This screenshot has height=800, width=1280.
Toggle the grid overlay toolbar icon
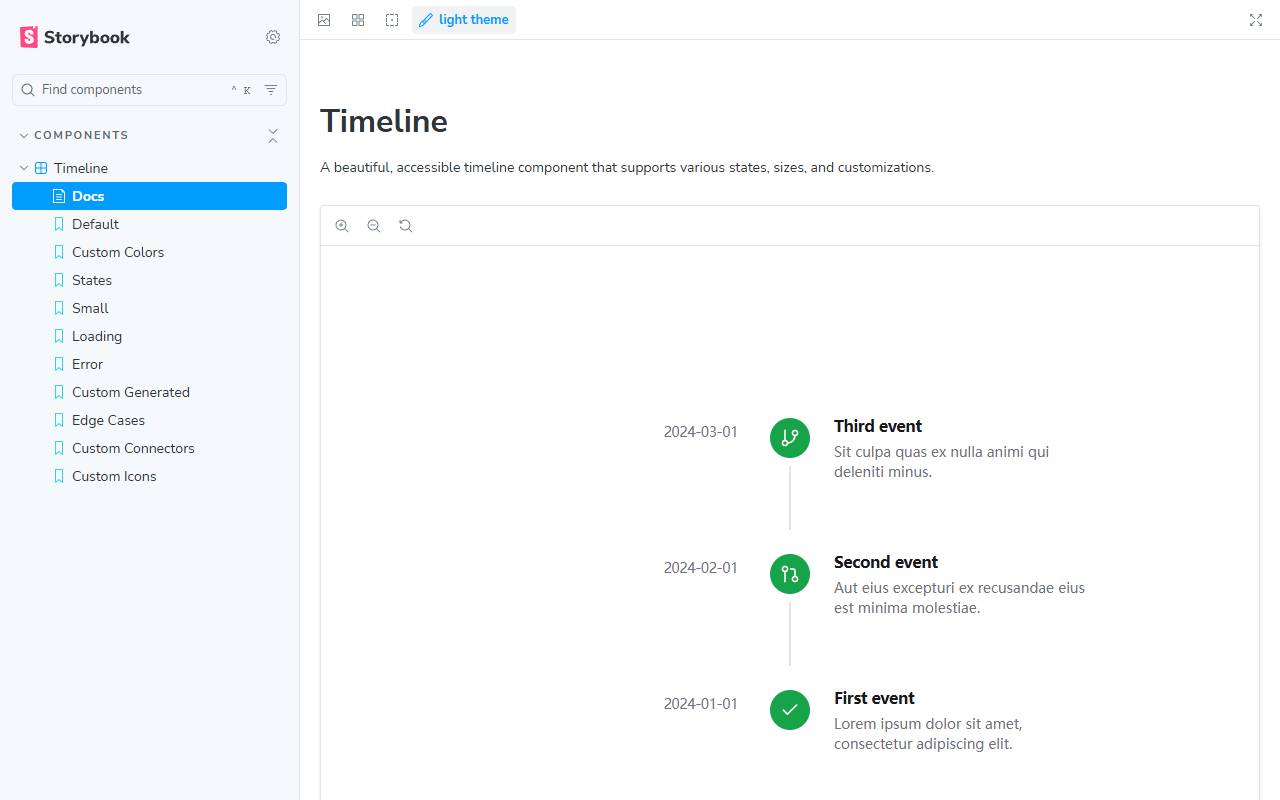[358, 20]
